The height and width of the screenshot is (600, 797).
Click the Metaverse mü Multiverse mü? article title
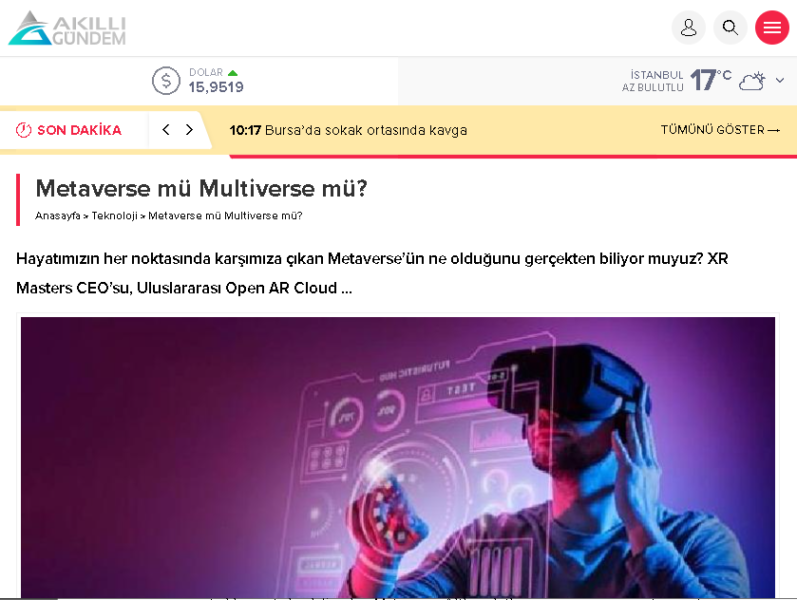201,189
